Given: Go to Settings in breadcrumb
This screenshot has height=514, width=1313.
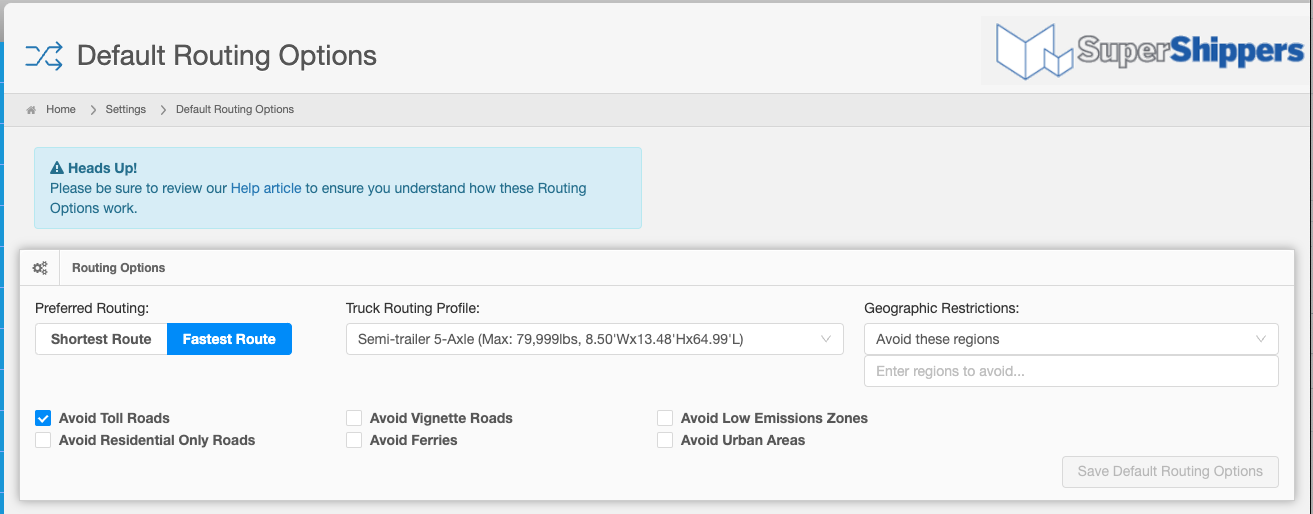Looking at the screenshot, I should 126,110.
